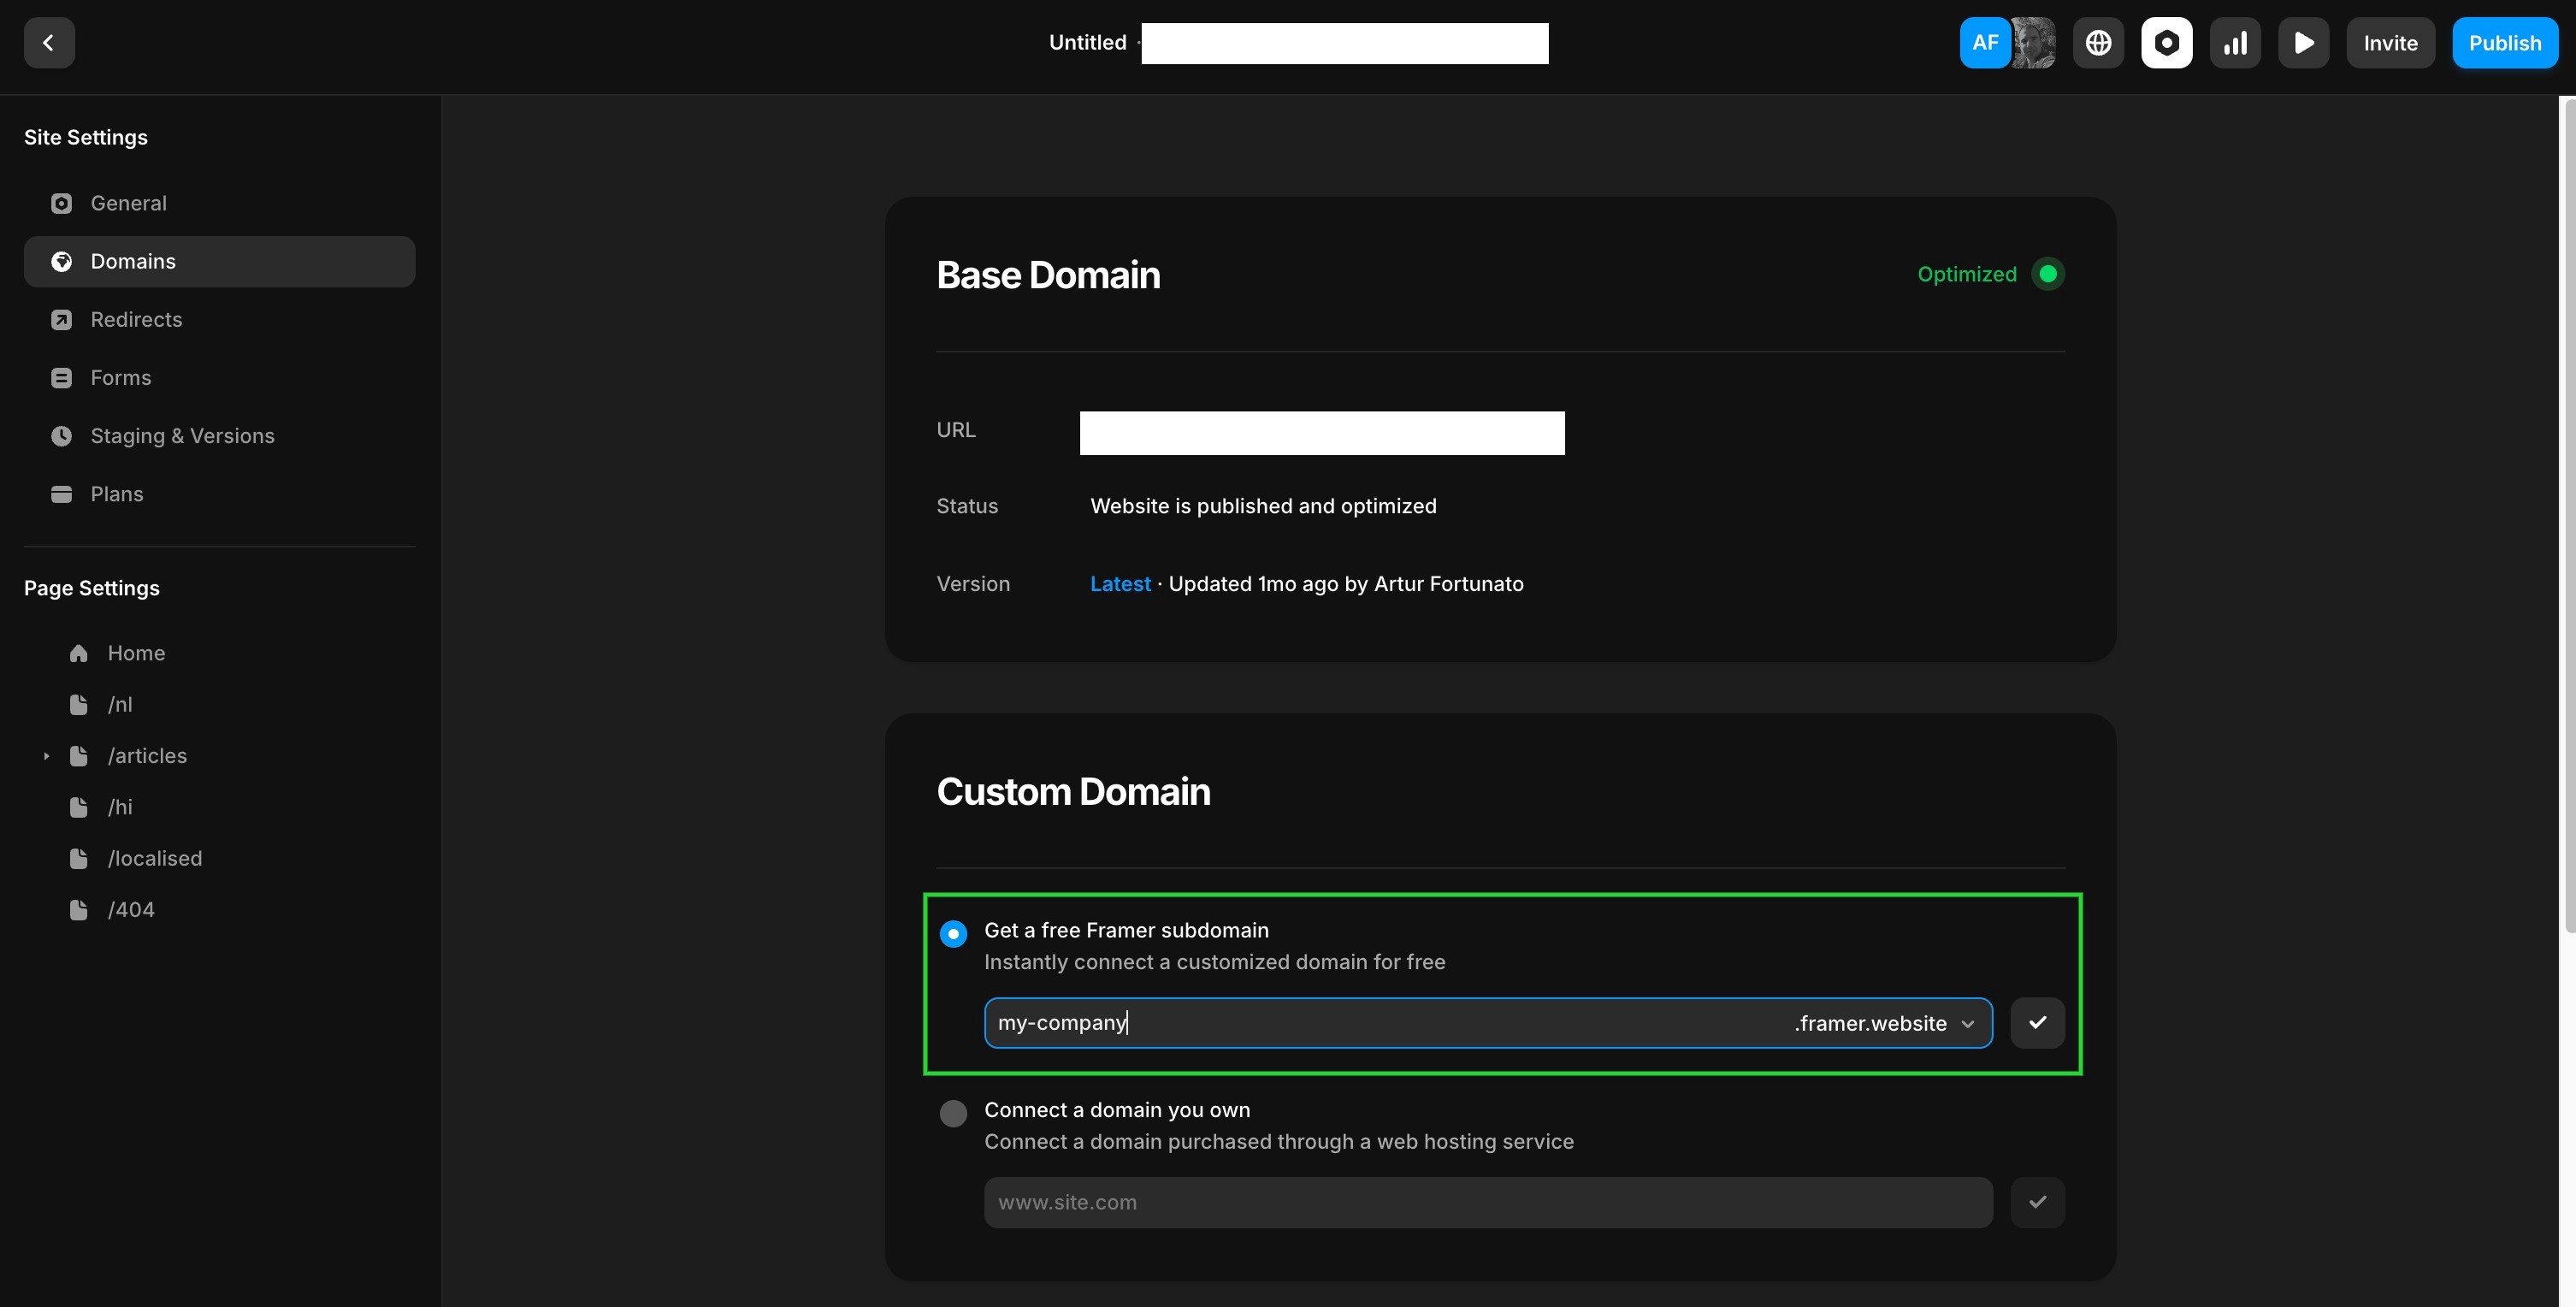Open the analytics bar chart icon
Image resolution: width=2576 pixels, height=1307 pixels.
coord(2235,43)
